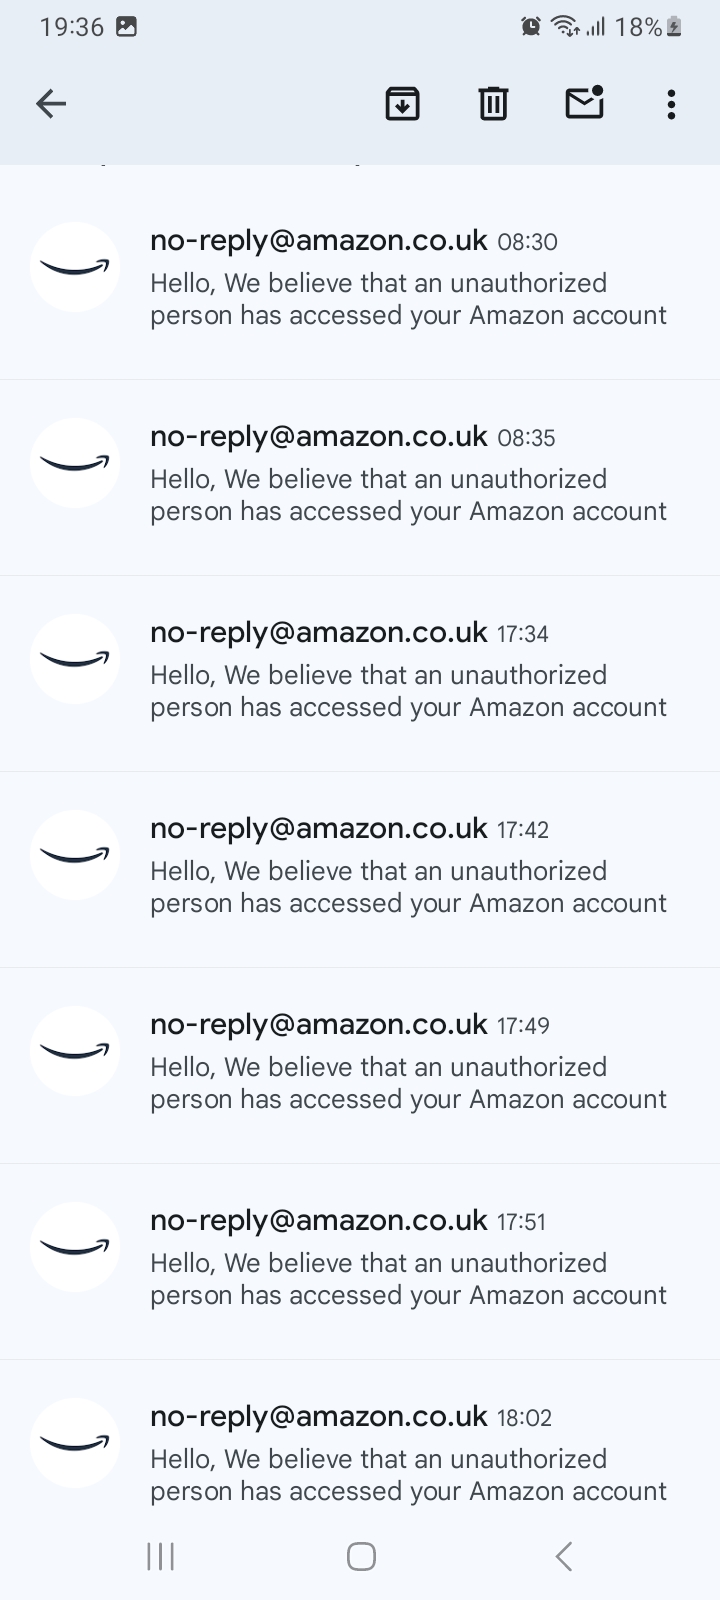Tap the Amazon avatar for the 17:49 message

[x=75, y=1051]
